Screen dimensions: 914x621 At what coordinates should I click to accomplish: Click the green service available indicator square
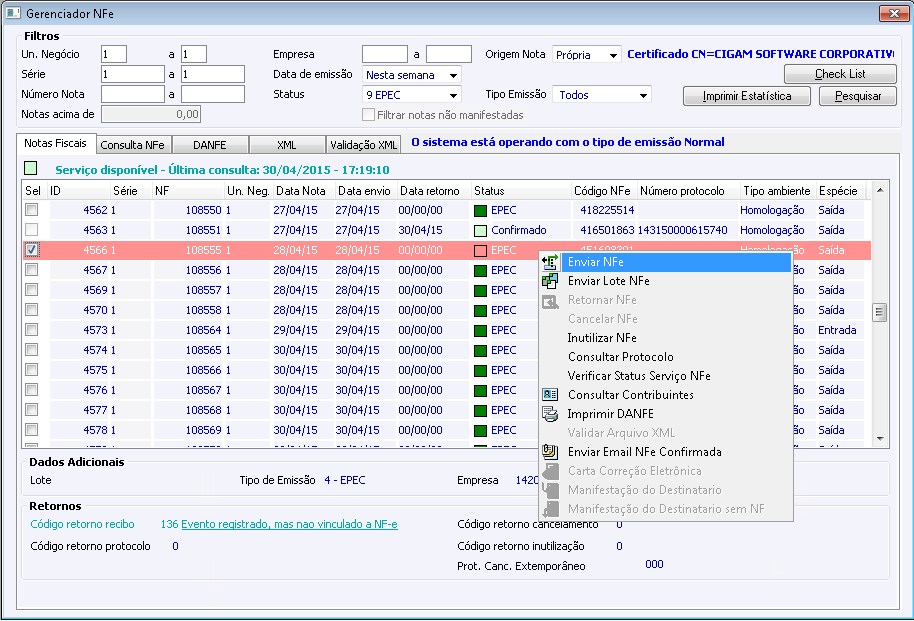(x=31, y=169)
